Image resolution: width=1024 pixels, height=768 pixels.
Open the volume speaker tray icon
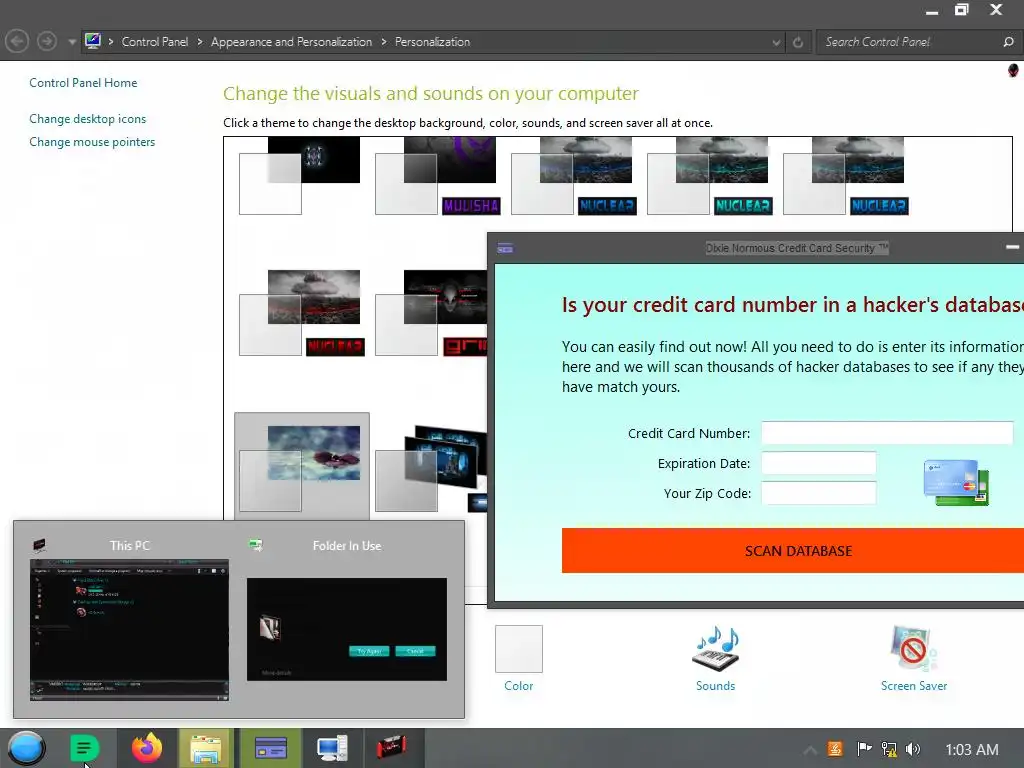point(913,749)
